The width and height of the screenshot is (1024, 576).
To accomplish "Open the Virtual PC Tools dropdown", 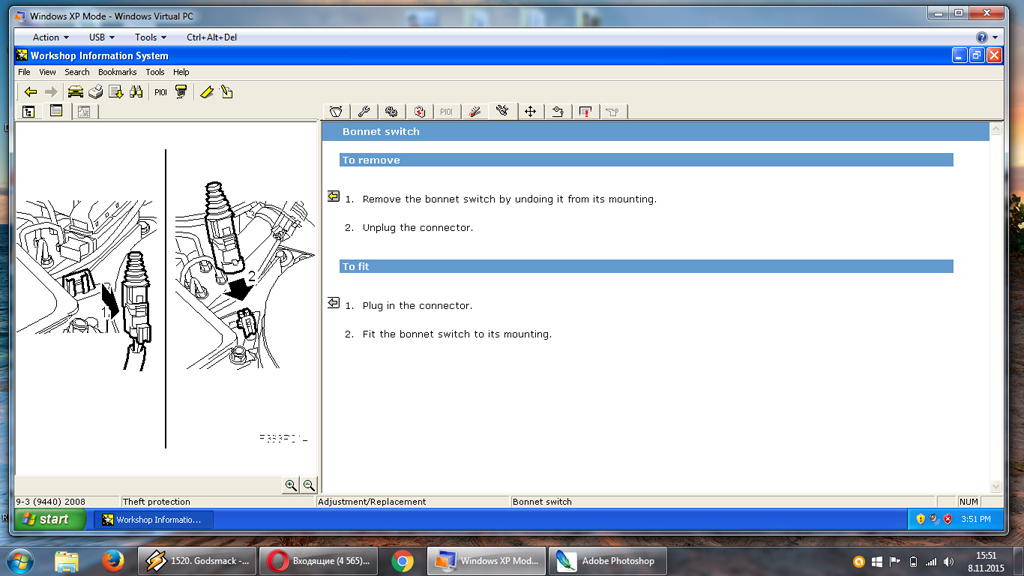I will click(150, 37).
